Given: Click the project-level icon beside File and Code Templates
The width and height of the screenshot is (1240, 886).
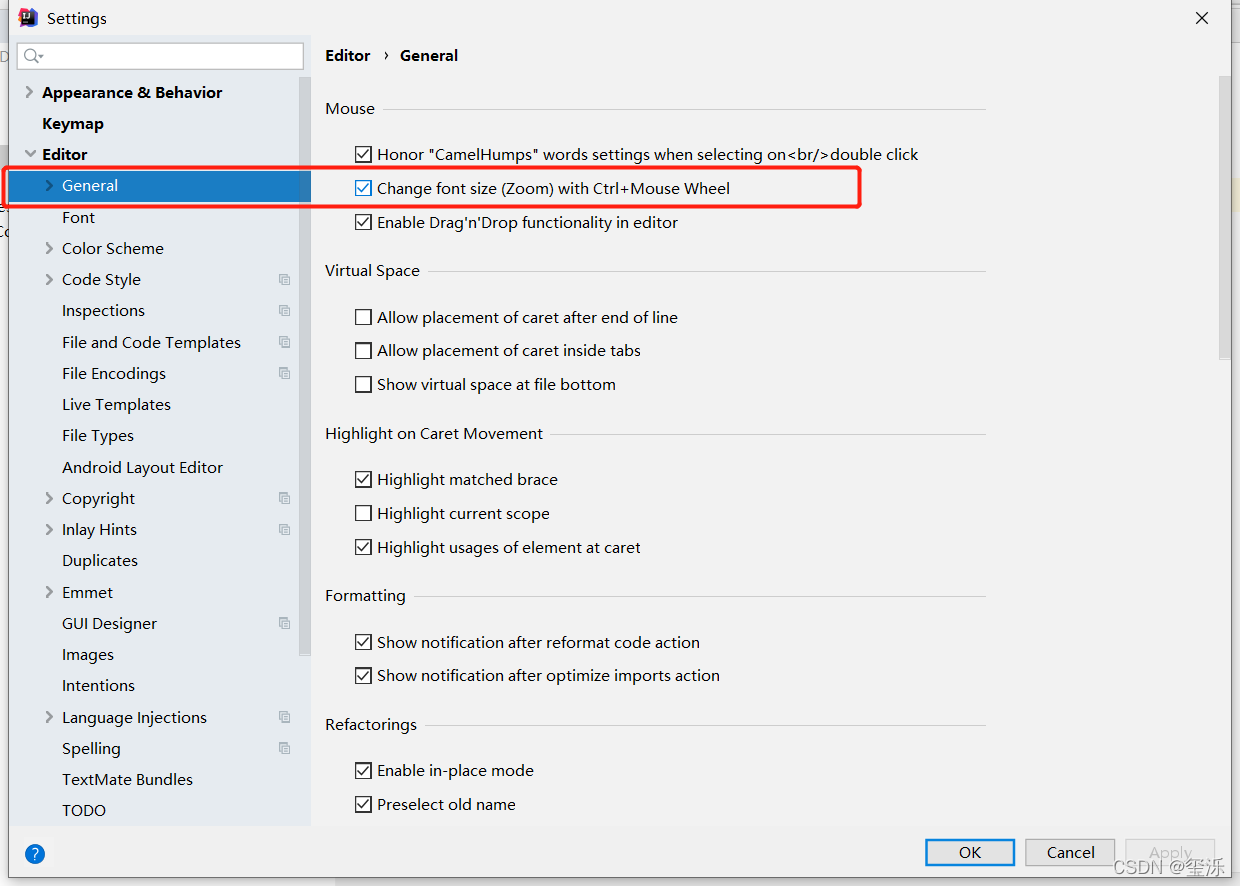Looking at the screenshot, I should pos(285,342).
